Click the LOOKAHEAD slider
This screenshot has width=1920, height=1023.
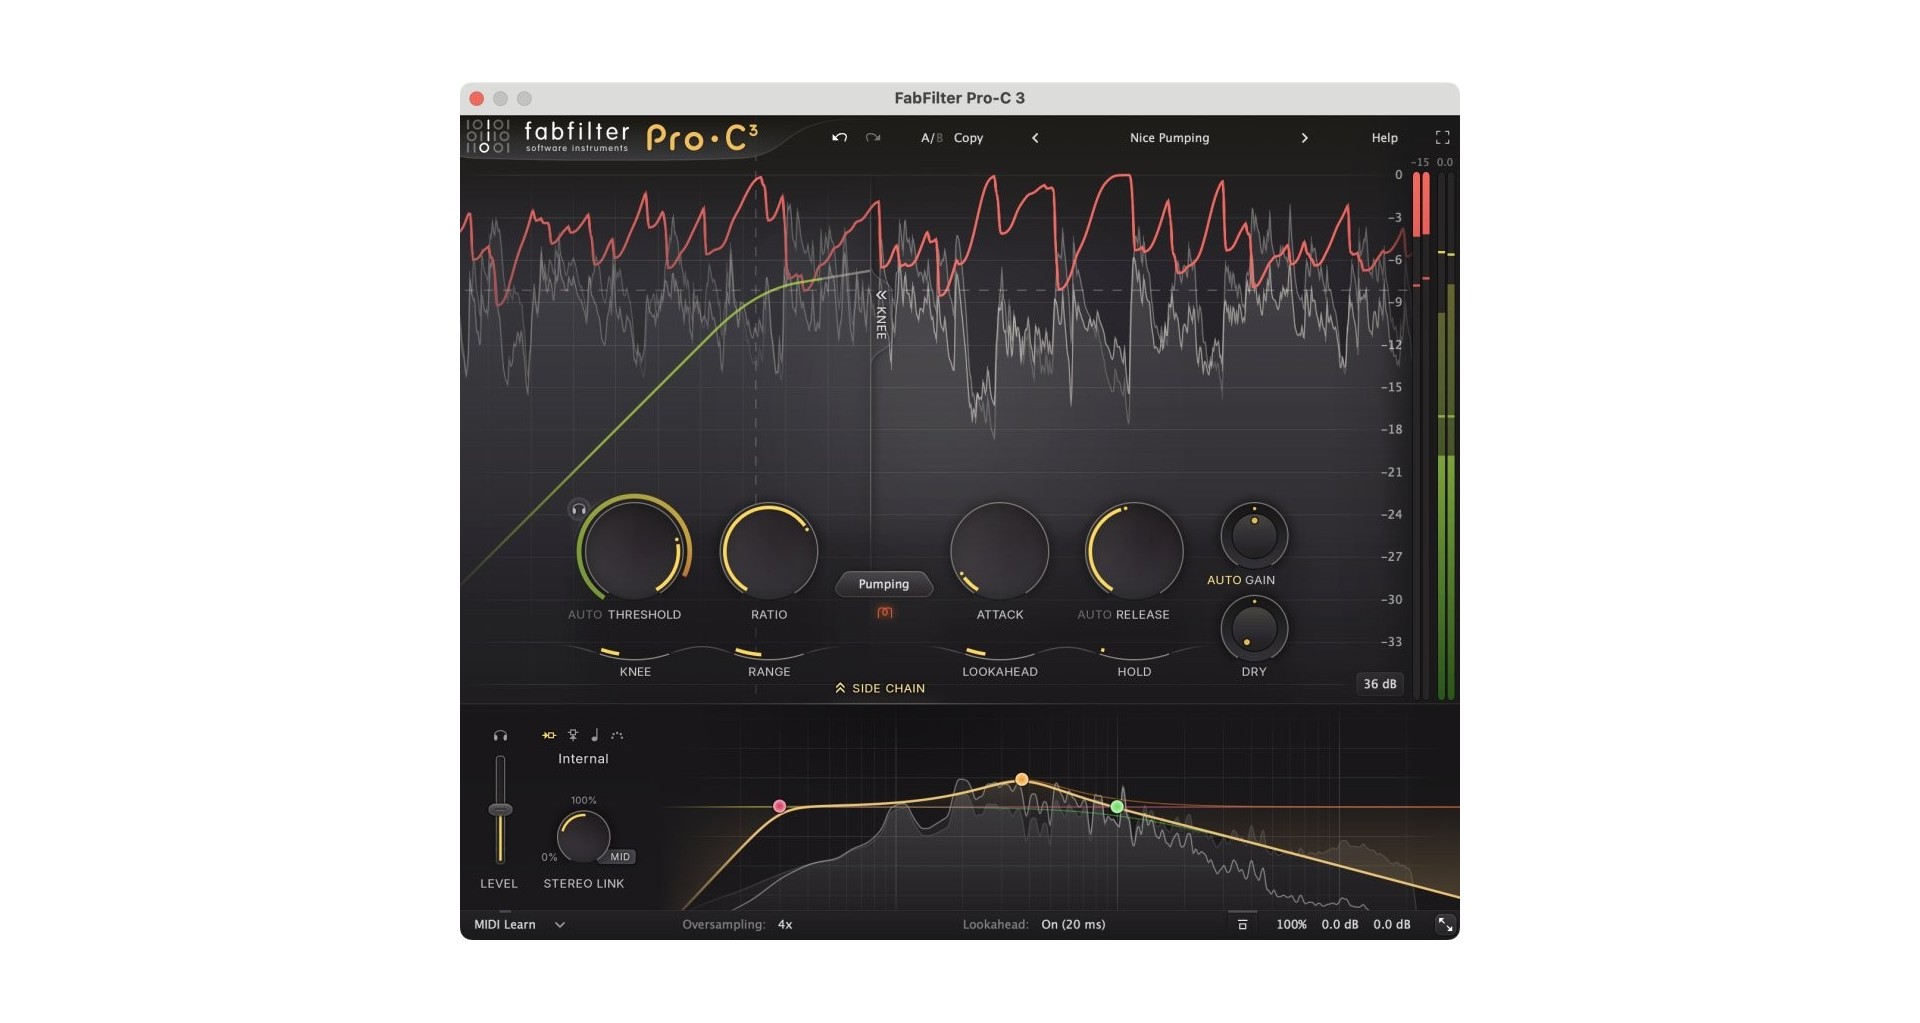[x=999, y=653]
